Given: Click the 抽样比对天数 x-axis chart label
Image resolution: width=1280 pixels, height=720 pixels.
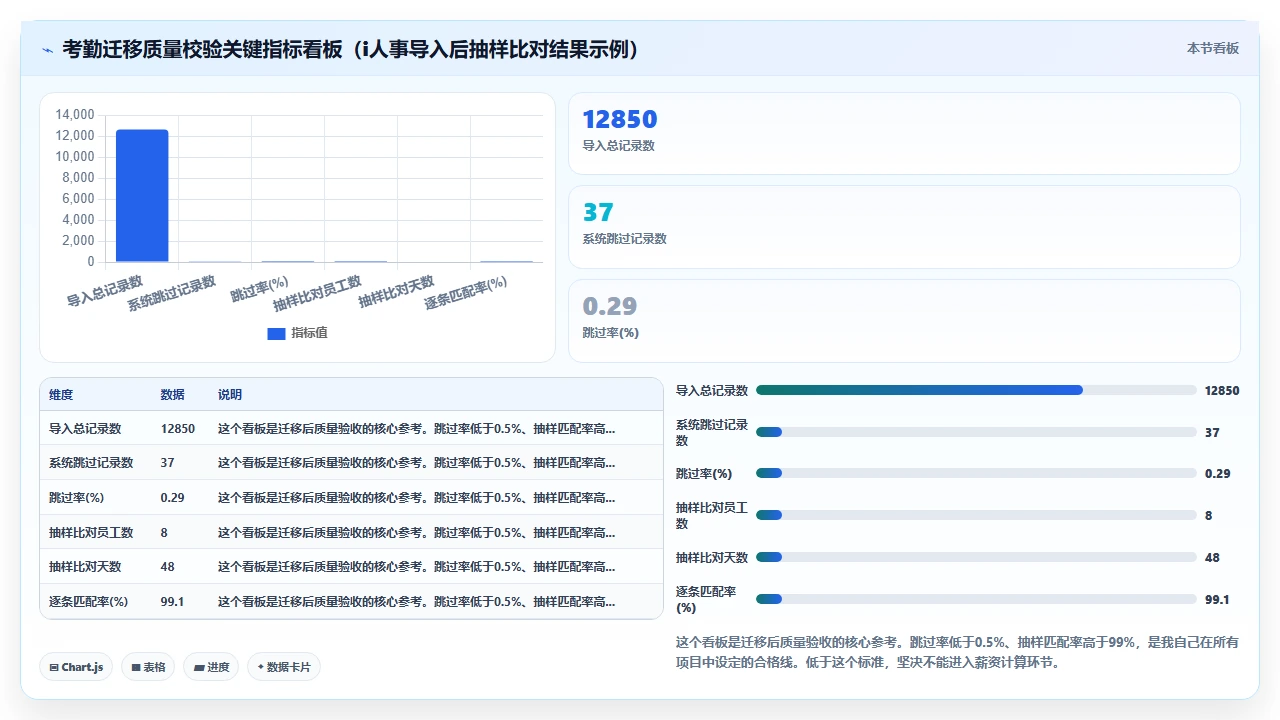Looking at the screenshot, I should pyautogui.click(x=397, y=291).
